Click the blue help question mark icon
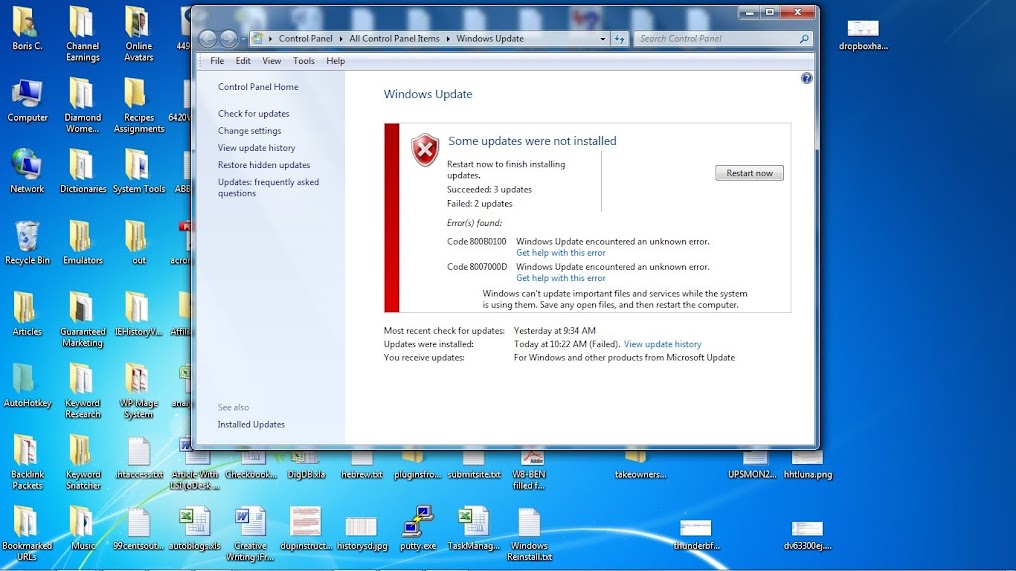The image size is (1016, 571). 806,78
